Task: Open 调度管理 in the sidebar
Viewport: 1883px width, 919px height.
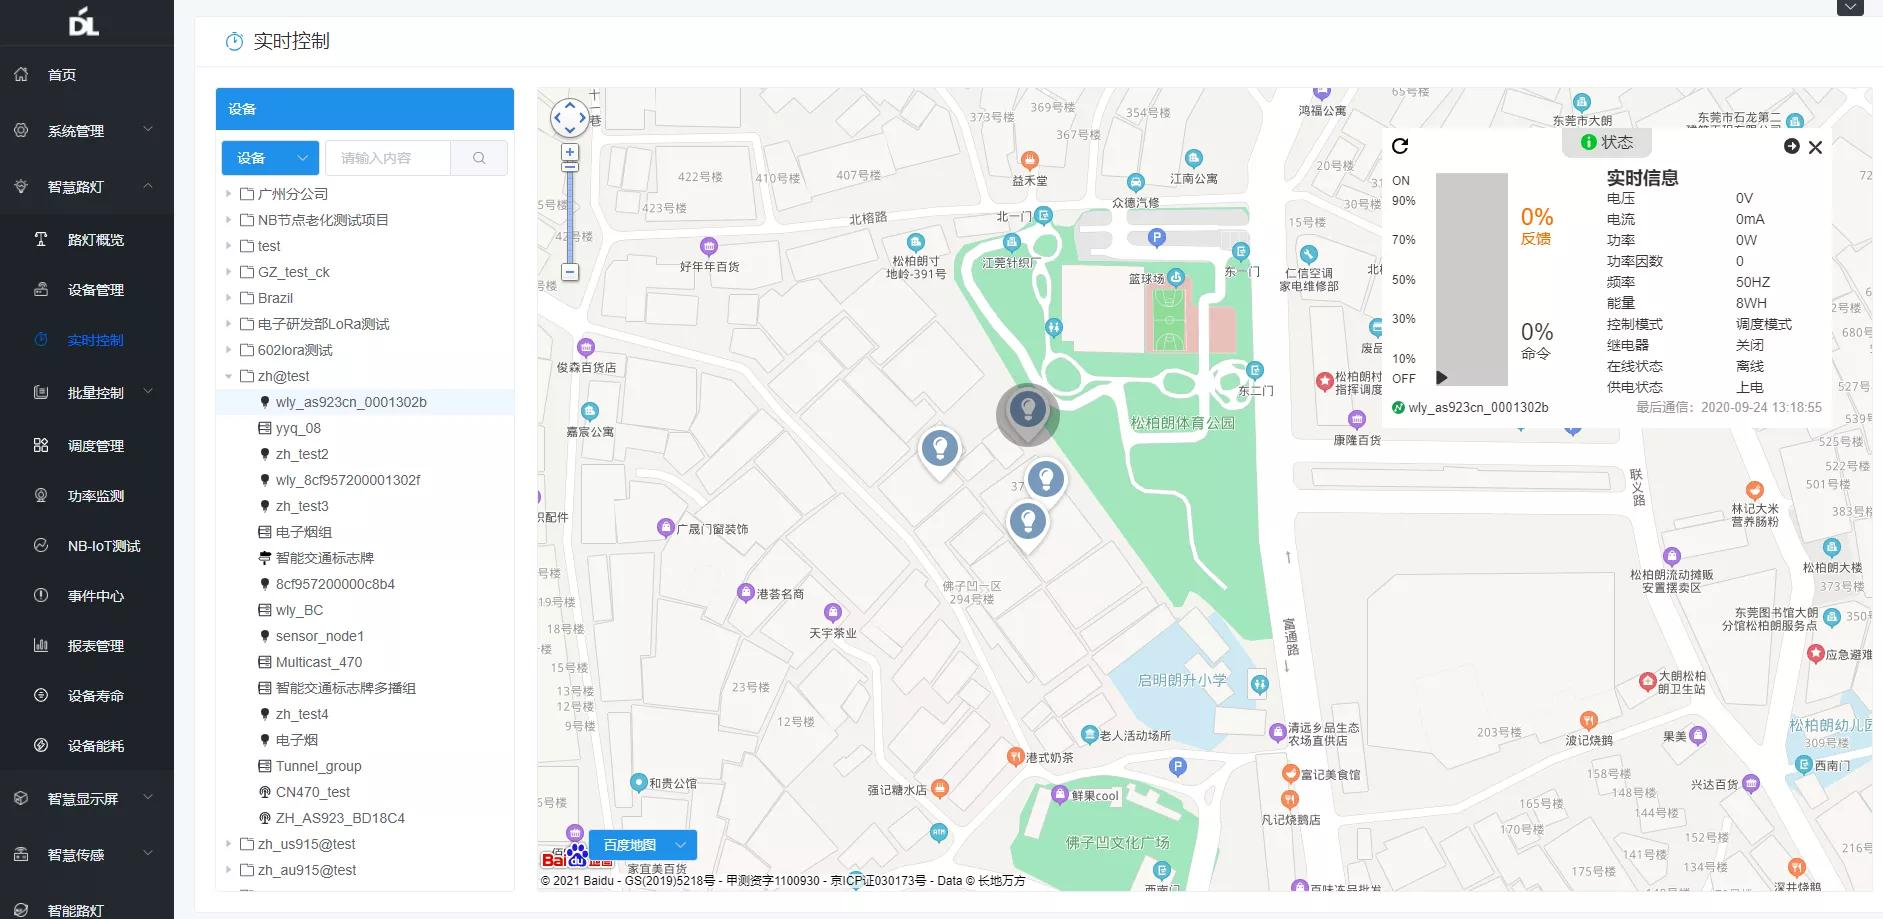Action: 96,446
